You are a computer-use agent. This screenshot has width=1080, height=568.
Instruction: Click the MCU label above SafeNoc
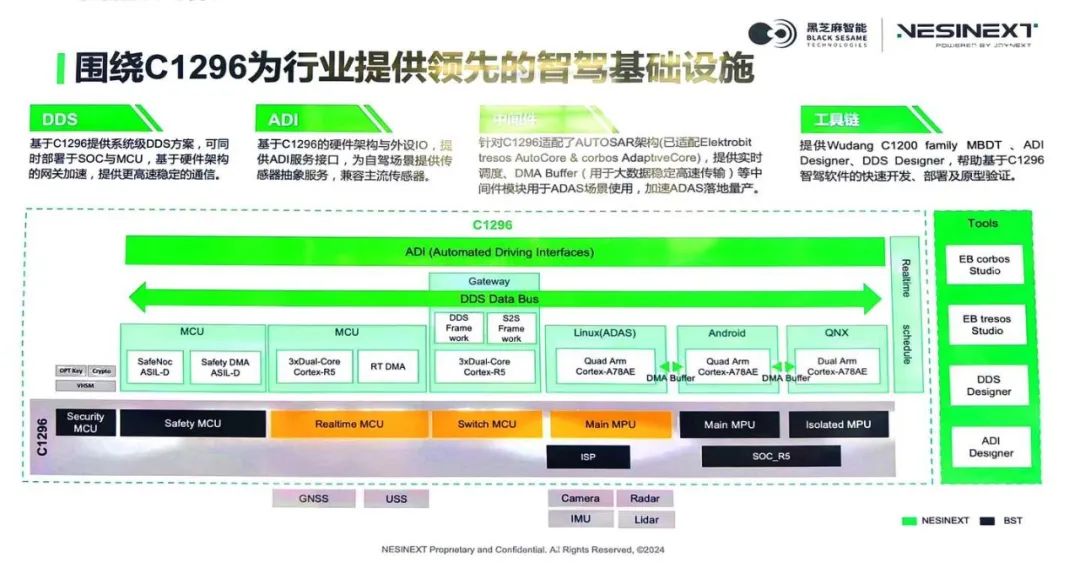click(192, 332)
